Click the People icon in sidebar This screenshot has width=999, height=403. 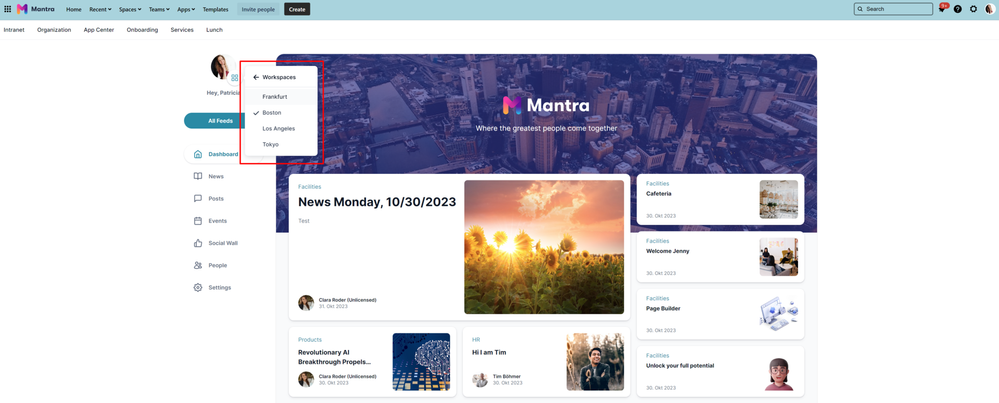click(198, 265)
